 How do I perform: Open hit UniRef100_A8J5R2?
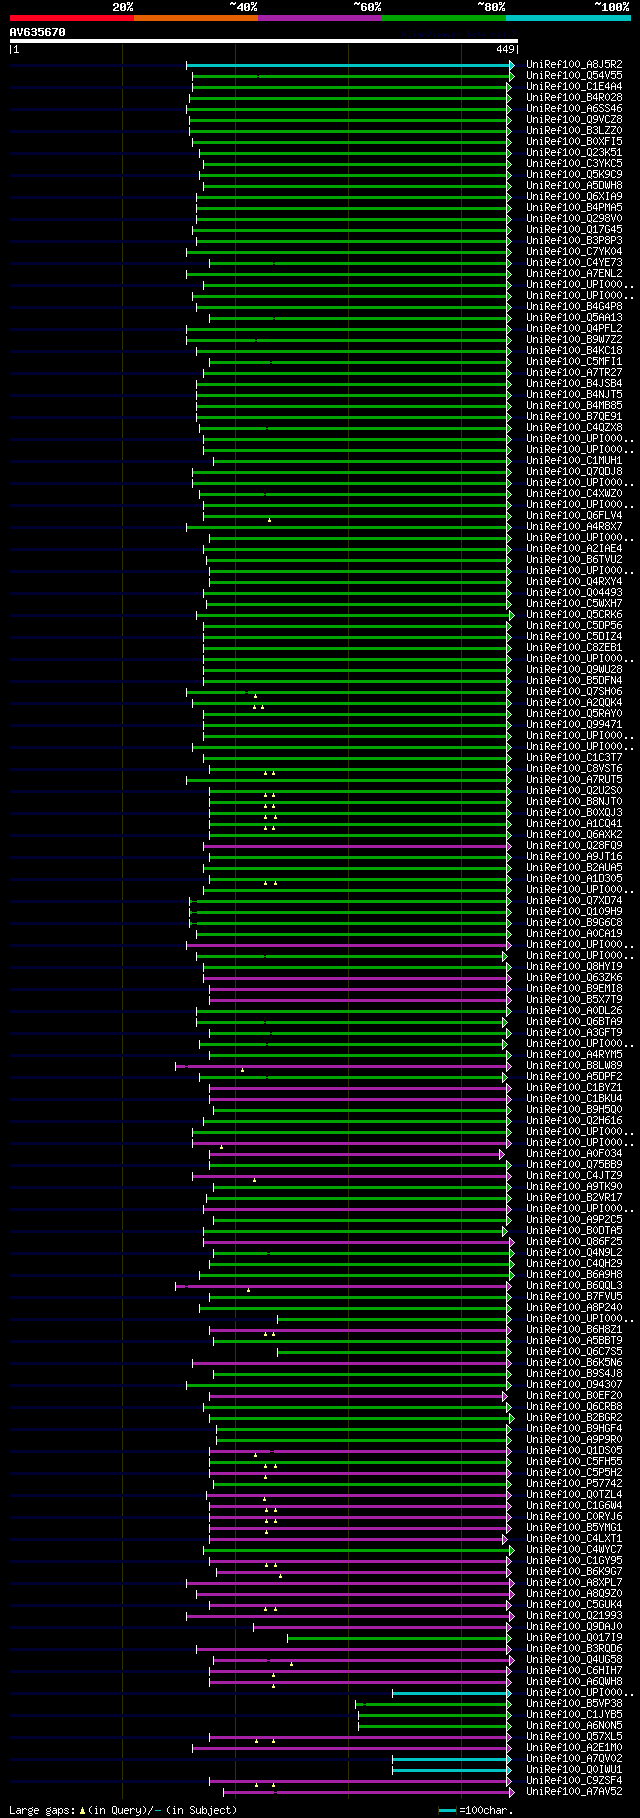tap(574, 64)
